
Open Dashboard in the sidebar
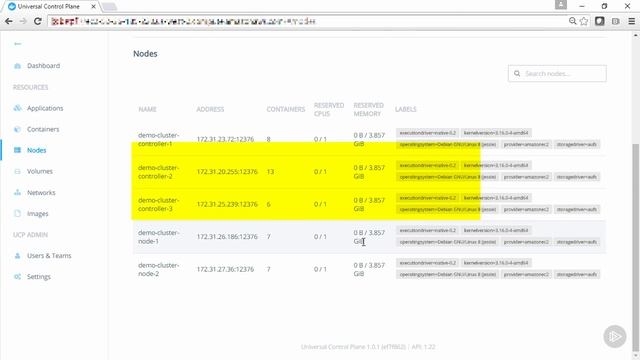pyautogui.click(x=43, y=66)
